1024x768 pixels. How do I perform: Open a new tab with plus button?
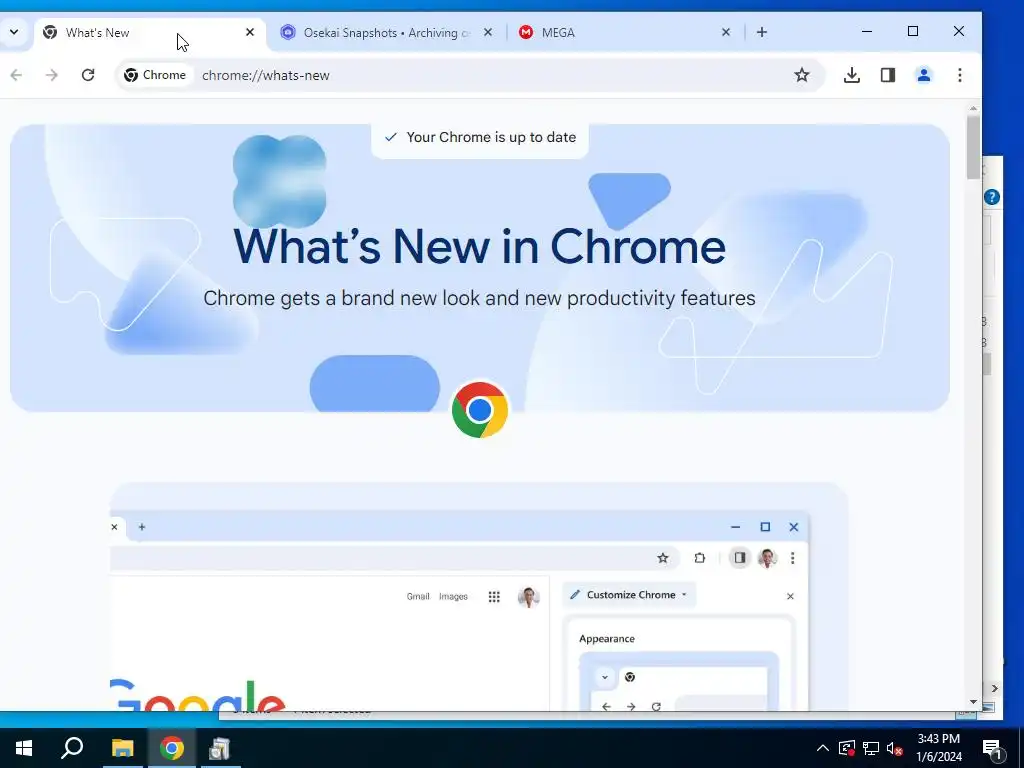click(761, 32)
